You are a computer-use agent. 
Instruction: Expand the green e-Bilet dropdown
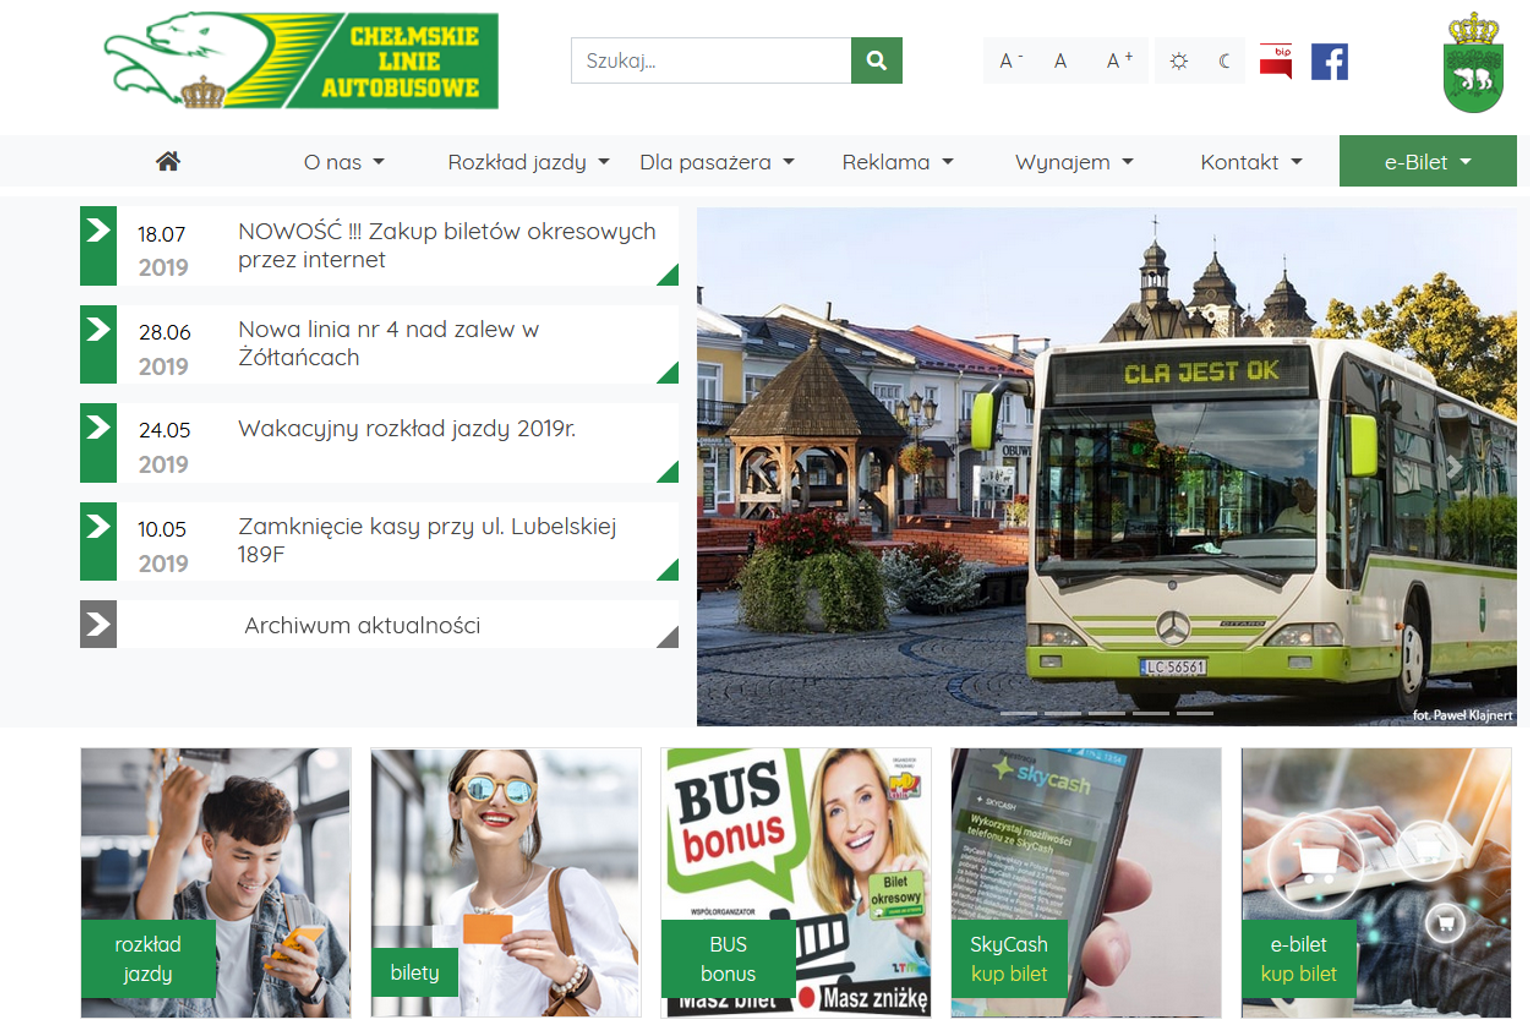click(1427, 162)
